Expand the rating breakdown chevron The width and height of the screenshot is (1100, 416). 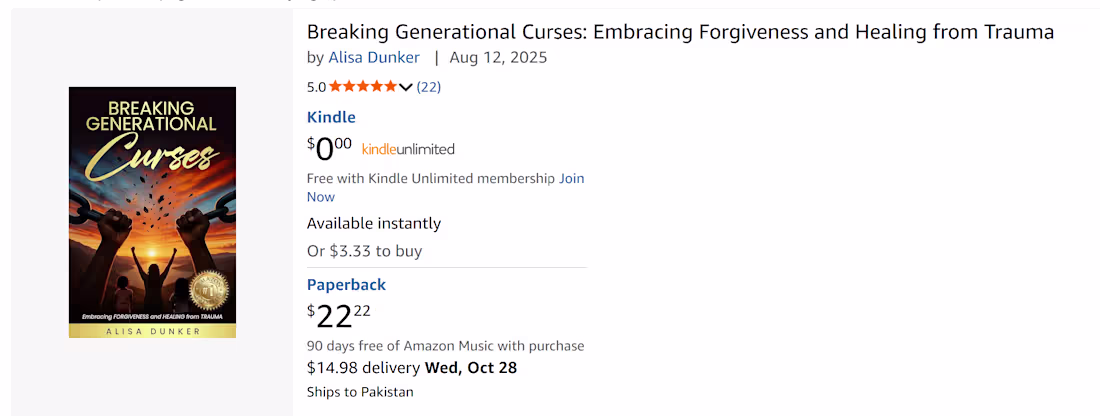[405, 88]
